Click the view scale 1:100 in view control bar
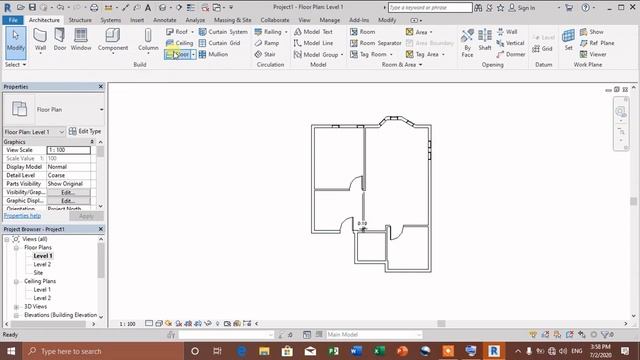Viewport: 640px width, 360px height. (x=127, y=324)
